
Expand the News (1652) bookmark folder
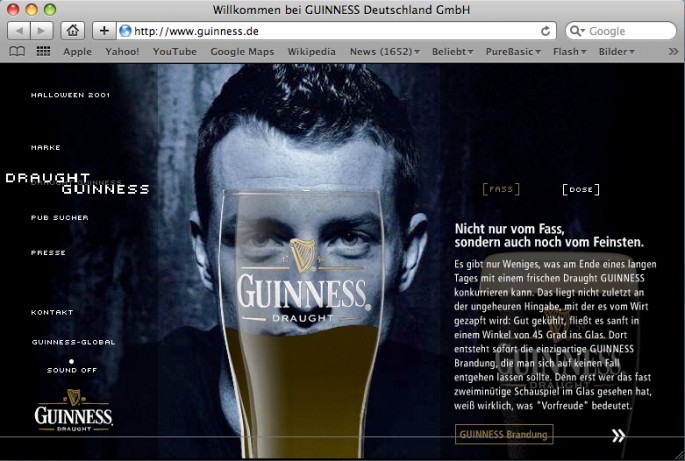384,52
